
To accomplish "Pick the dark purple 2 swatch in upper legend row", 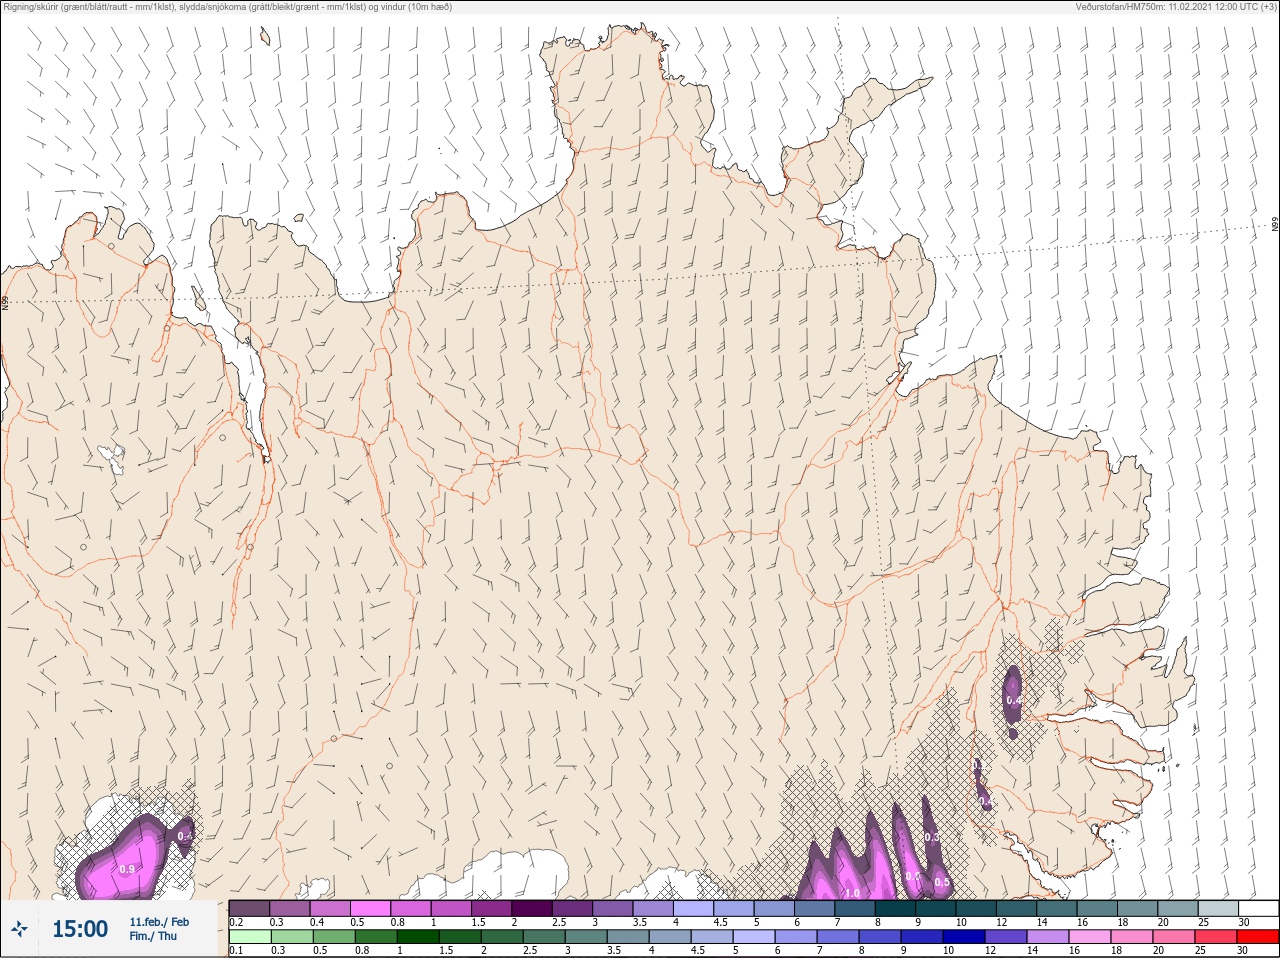I will click(x=532, y=908).
